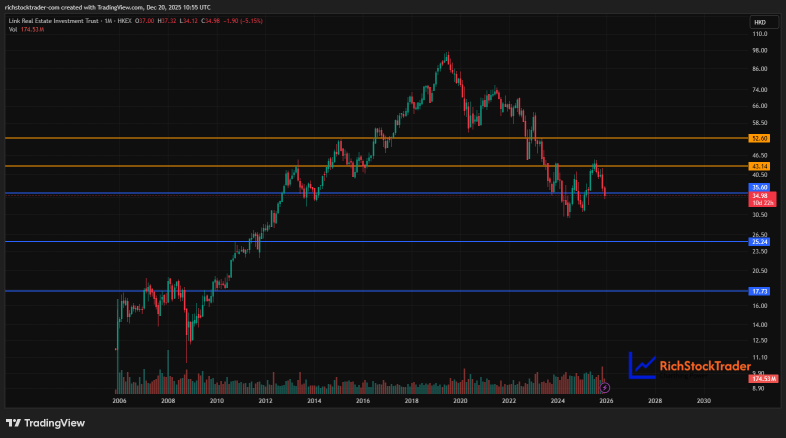Click the Vol 174.53M indicator legend
The width and height of the screenshot is (786, 438).
pos(26,30)
